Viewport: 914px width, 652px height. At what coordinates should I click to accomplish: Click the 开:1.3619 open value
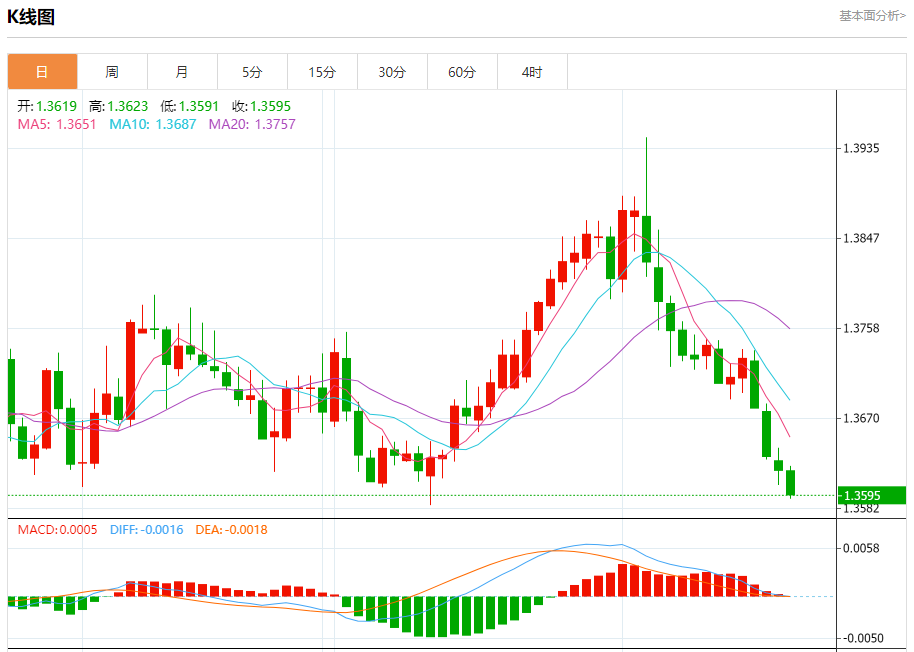click(x=47, y=106)
